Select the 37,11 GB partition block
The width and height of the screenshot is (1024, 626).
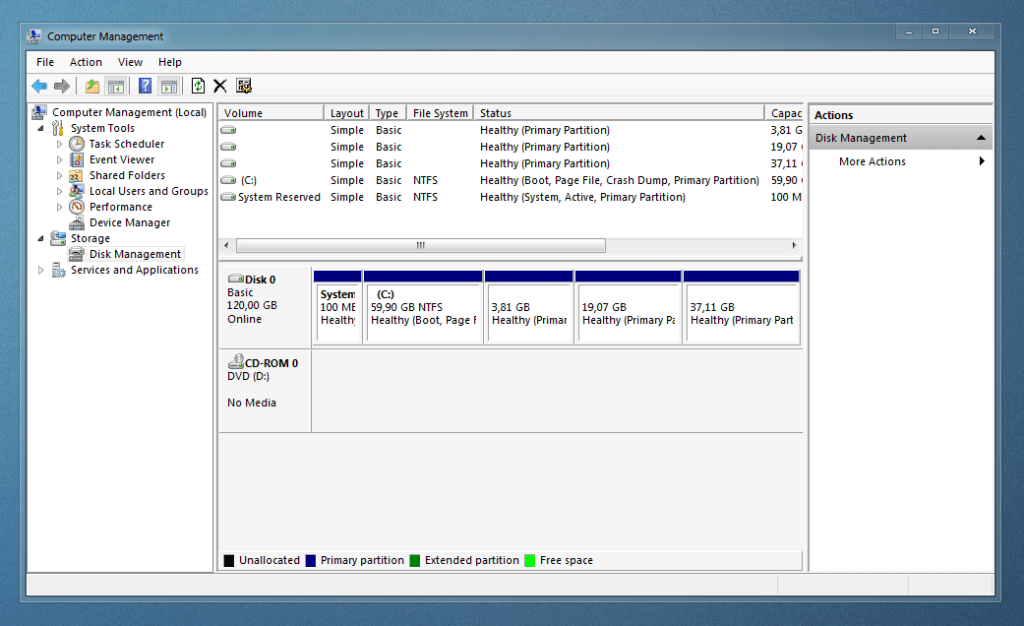coord(740,313)
